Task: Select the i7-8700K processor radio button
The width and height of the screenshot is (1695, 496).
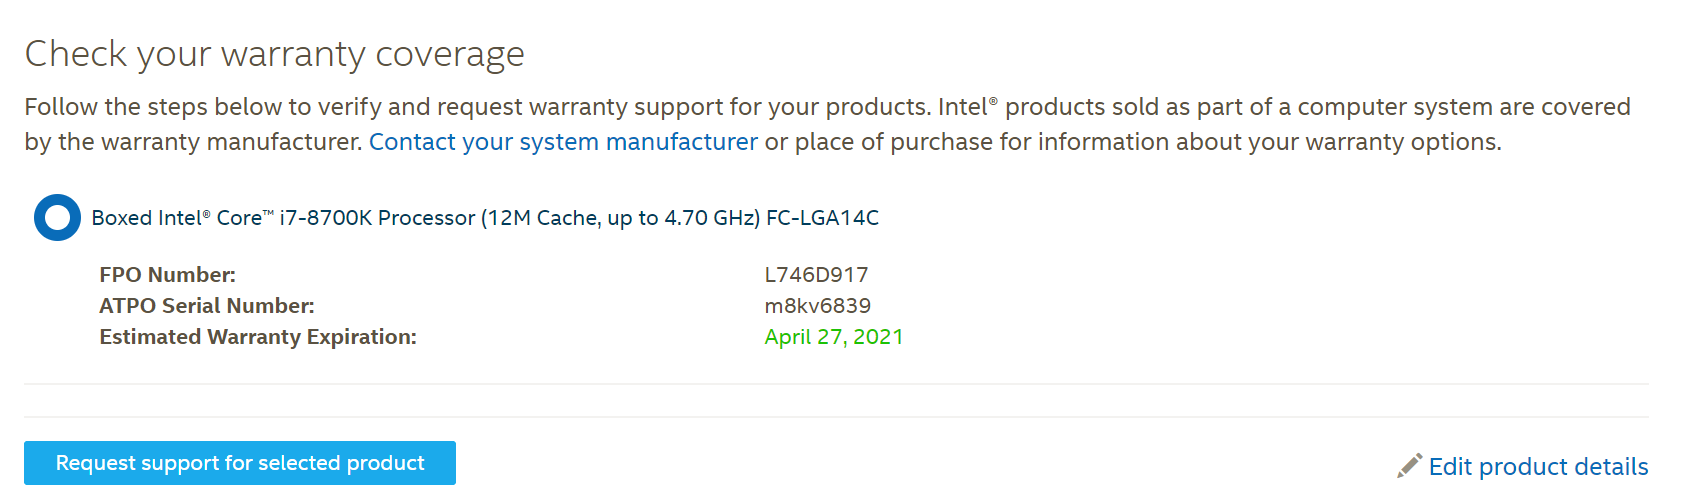Action: click(x=57, y=218)
